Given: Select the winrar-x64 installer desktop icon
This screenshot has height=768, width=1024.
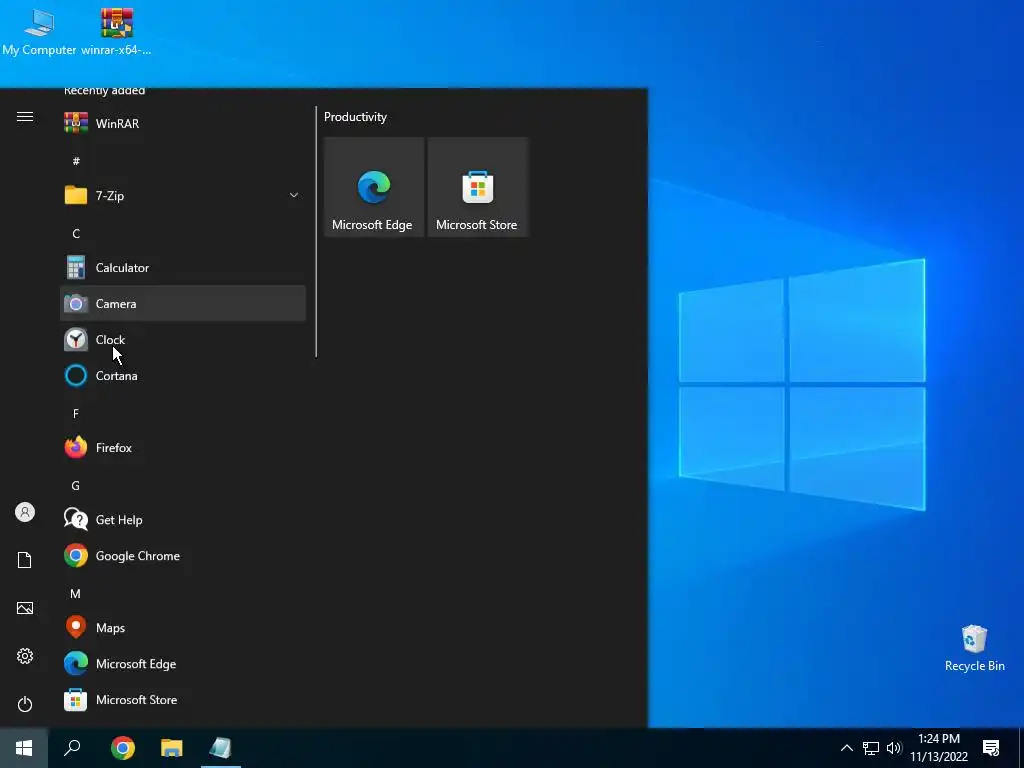Looking at the screenshot, I should 116,31.
